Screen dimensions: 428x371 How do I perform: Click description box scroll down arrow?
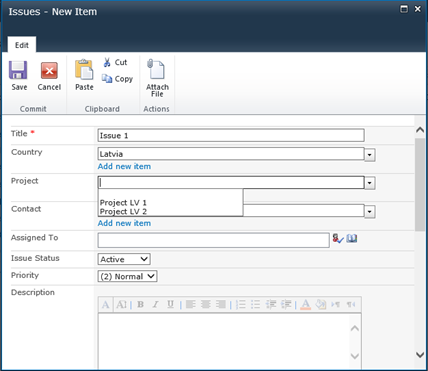click(355, 356)
